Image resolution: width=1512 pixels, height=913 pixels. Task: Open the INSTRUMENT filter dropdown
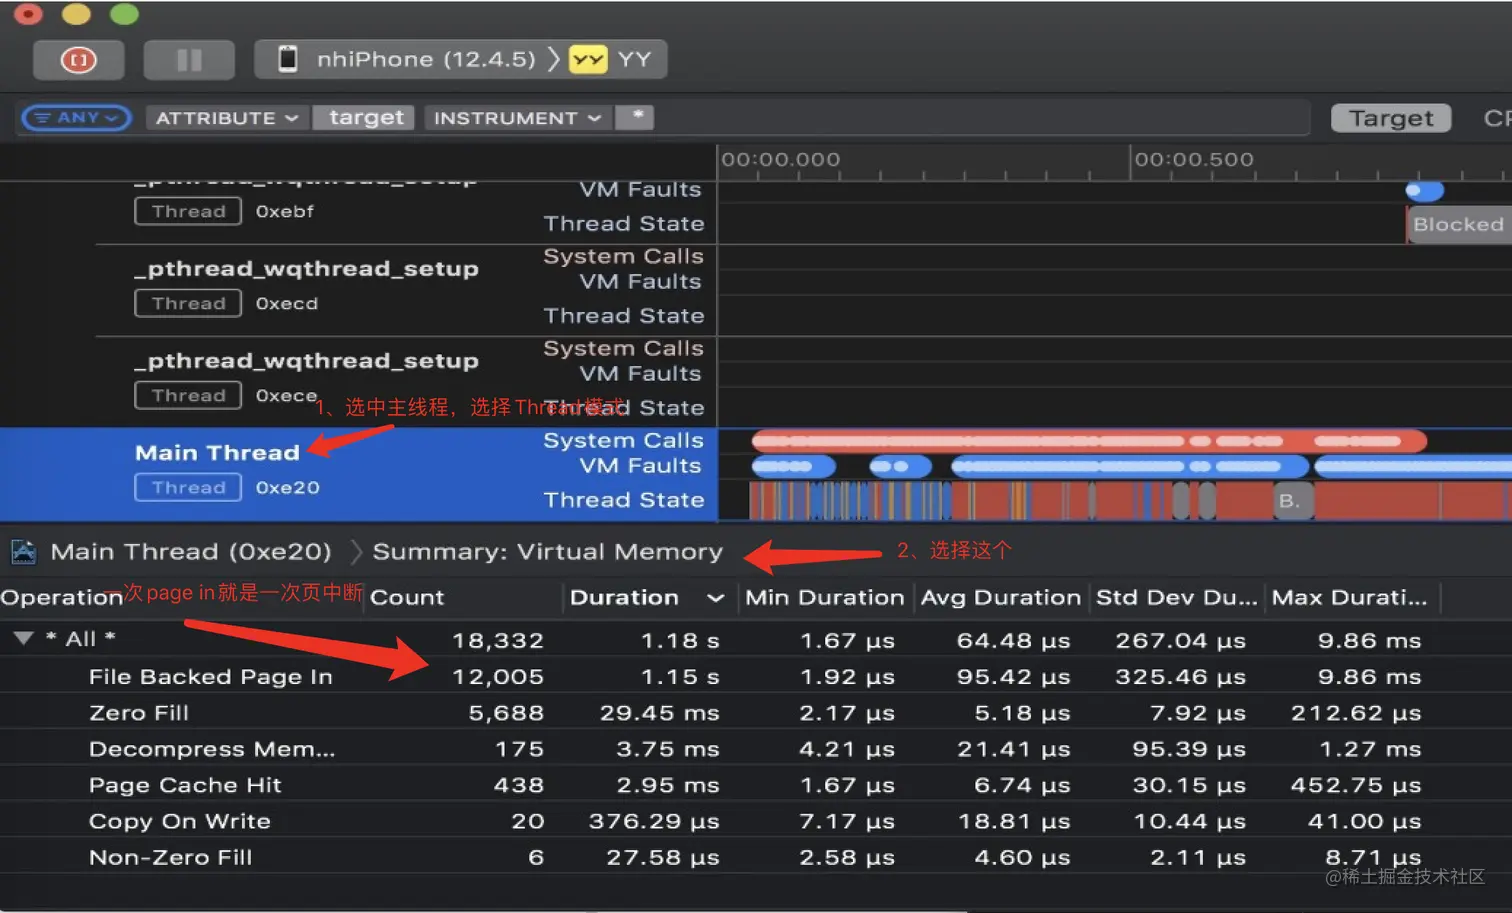pyautogui.click(x=517, y=118)
